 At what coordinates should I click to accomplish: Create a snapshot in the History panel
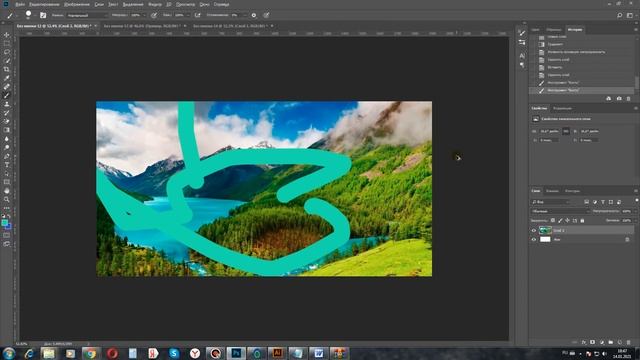619,98
